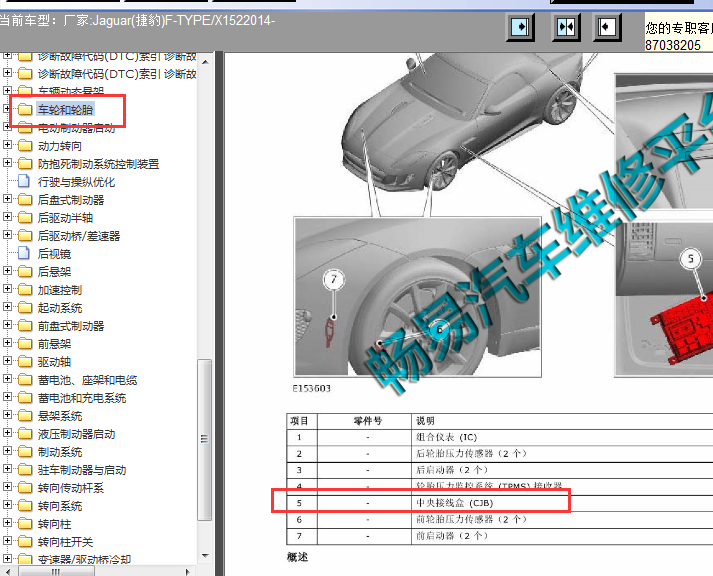This screenshot has width=713, height=576.
Task: Click the tree panel scroll-down arrow
Action: pos(205,556)
